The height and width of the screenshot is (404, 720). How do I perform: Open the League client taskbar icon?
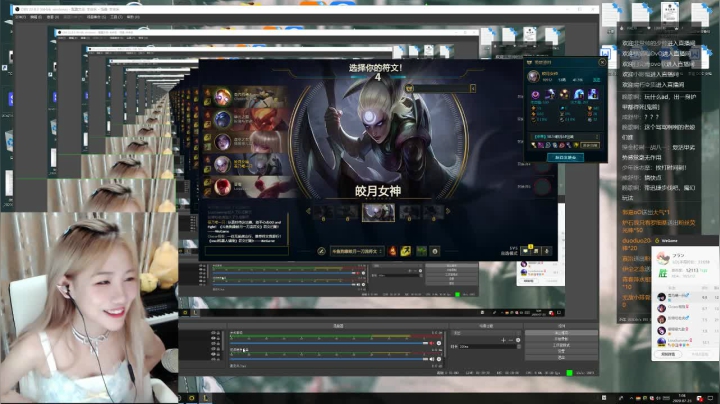[206, 398]
